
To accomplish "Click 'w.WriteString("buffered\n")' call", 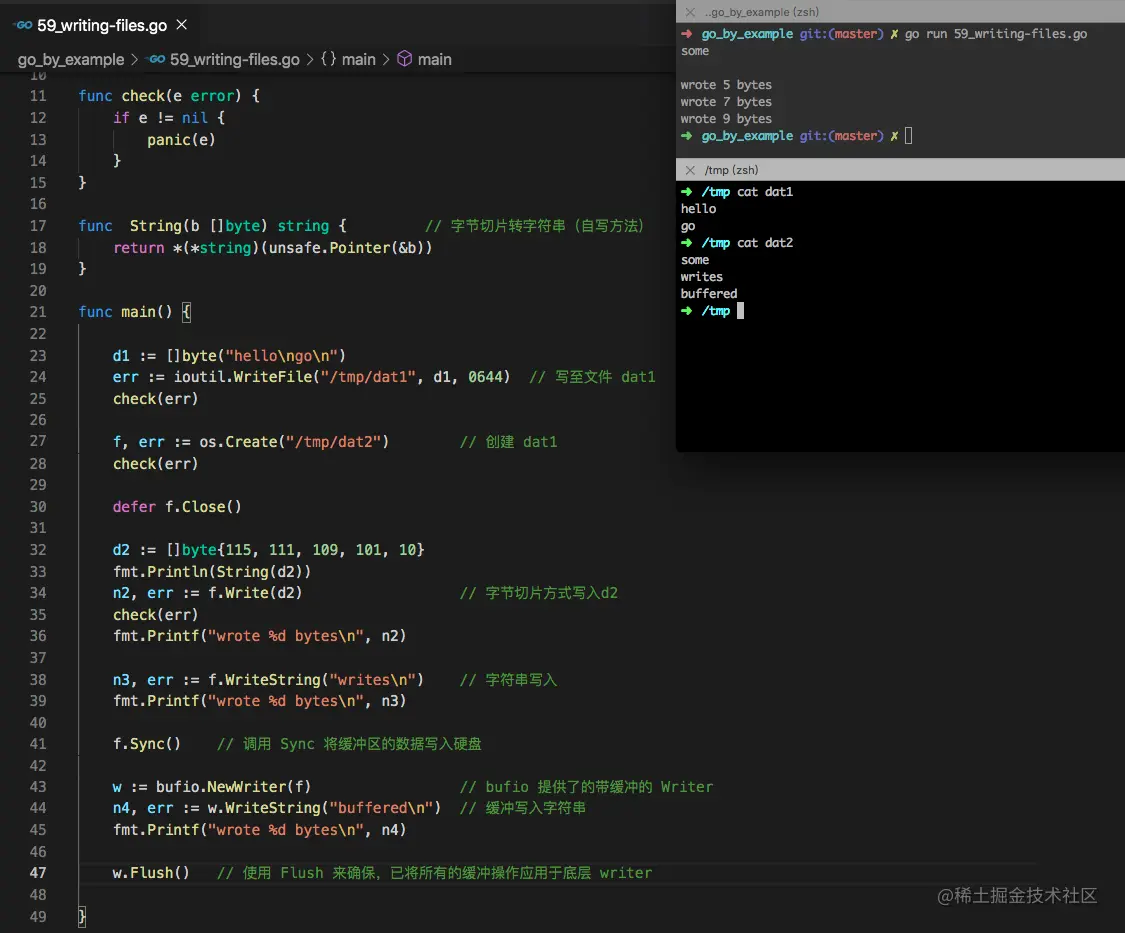I will coord(324,808).
